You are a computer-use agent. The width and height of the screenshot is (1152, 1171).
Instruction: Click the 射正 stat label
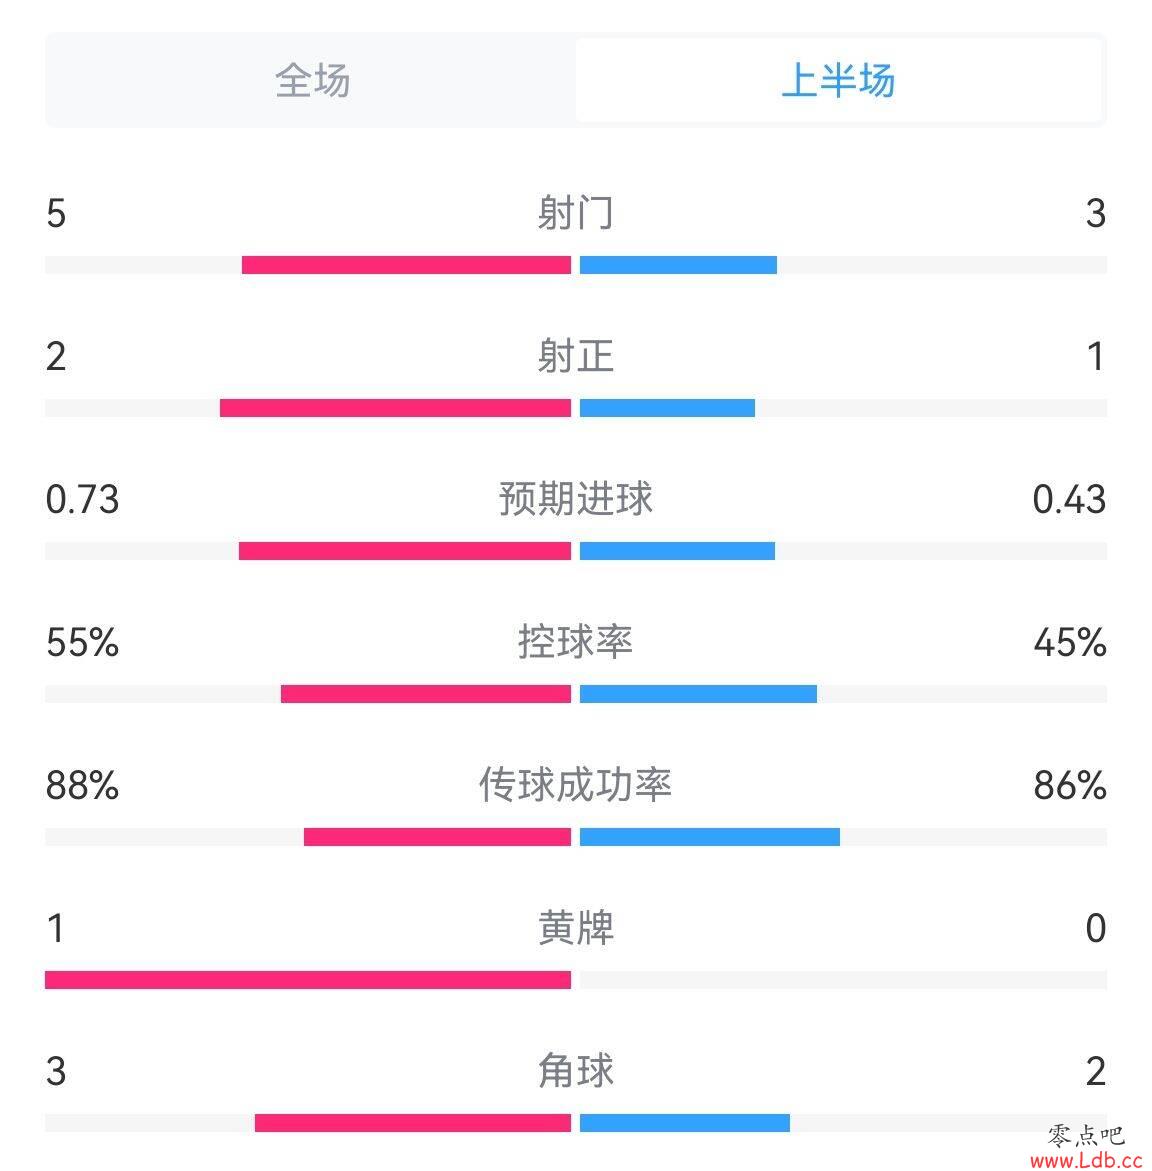click(x=576, y=356)
